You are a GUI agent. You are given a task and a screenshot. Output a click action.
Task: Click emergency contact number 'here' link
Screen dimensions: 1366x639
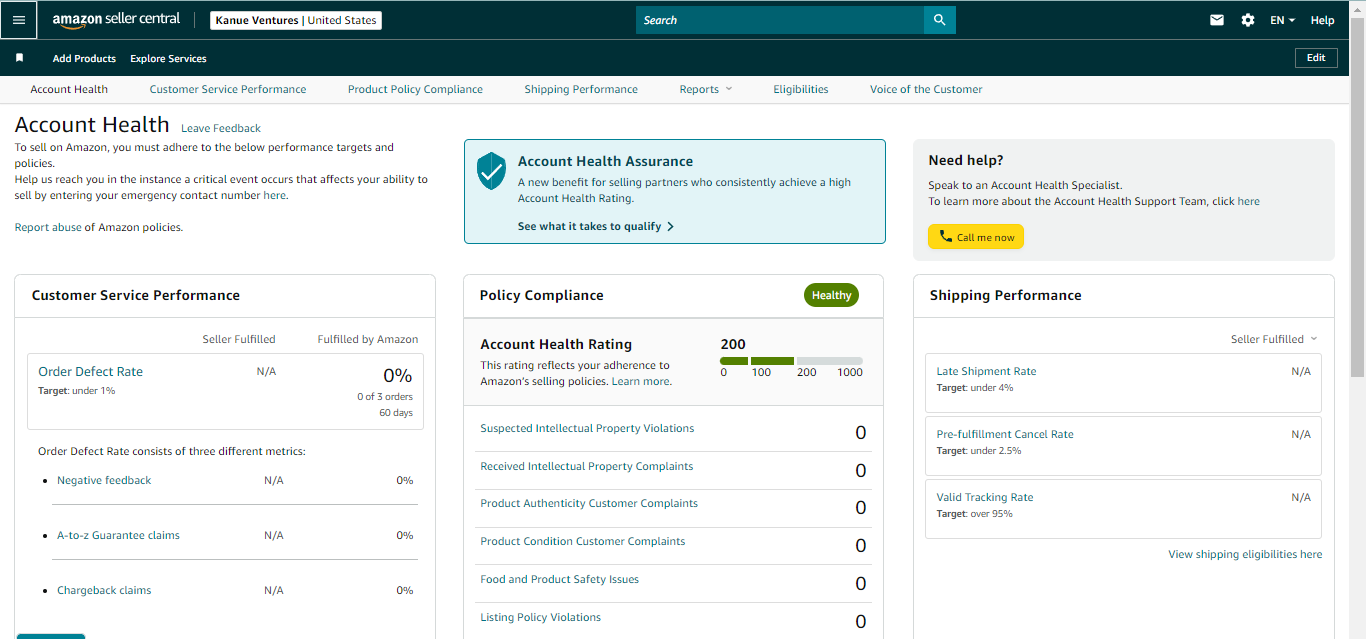click(x=274, y=195)
